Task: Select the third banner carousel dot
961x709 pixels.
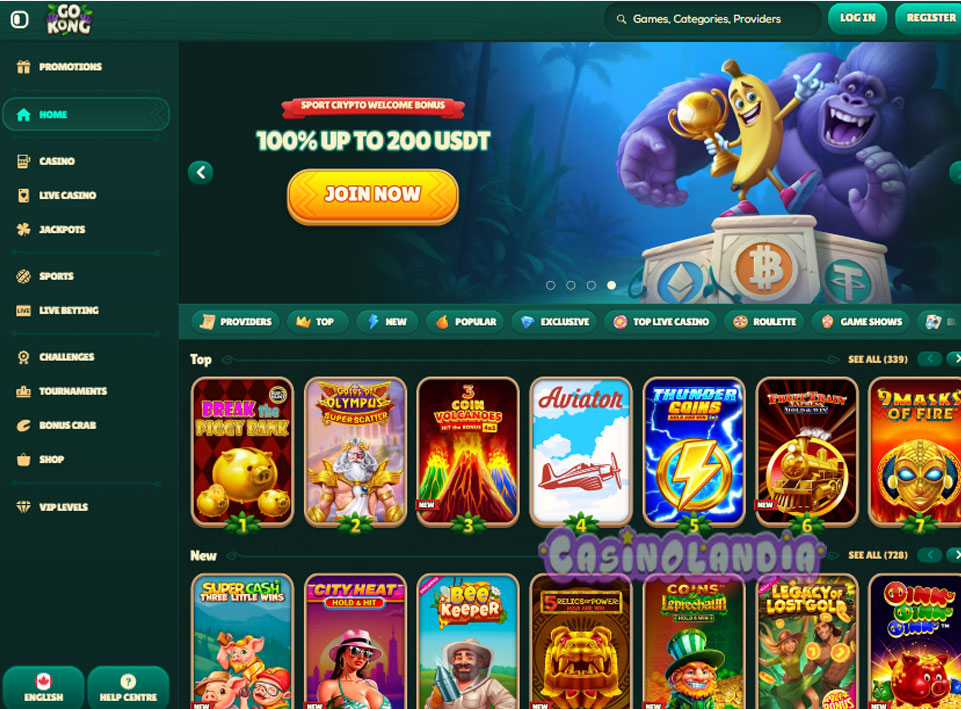Action: coord(591,286)
